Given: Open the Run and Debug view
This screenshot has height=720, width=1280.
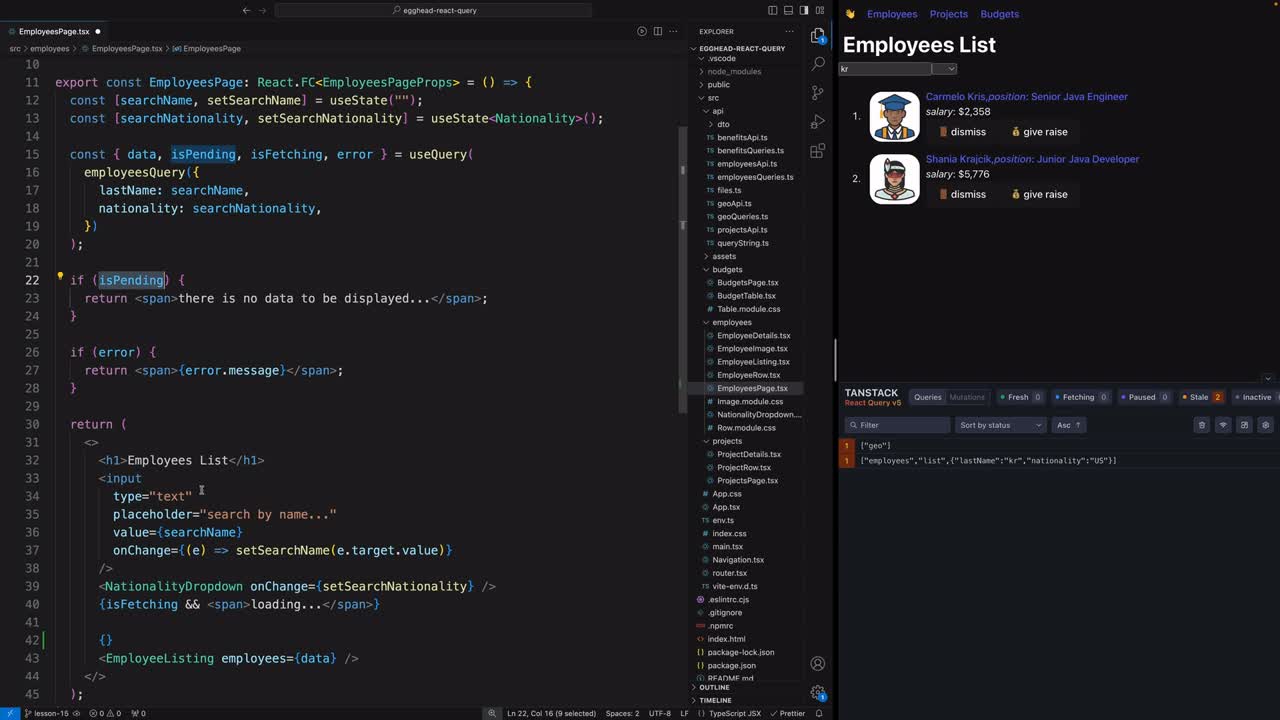Looking at the screenshot, I should tap(818, 121).
